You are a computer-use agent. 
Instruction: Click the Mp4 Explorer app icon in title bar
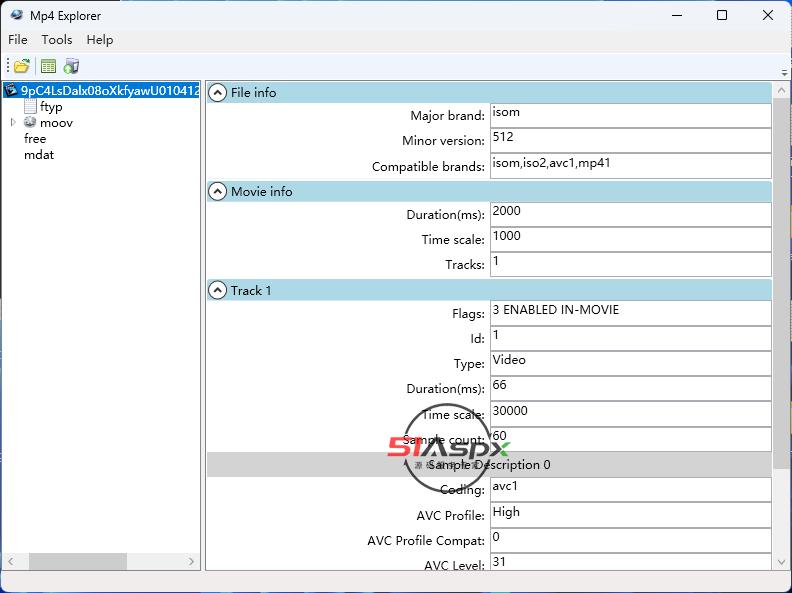[x=17, y=15]
